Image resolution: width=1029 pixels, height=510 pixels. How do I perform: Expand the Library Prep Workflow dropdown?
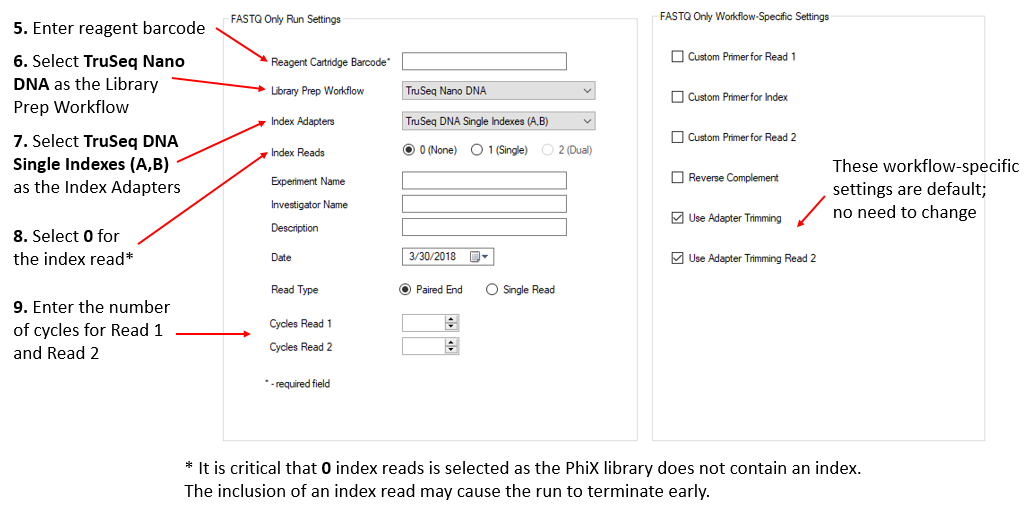[585, 91]
